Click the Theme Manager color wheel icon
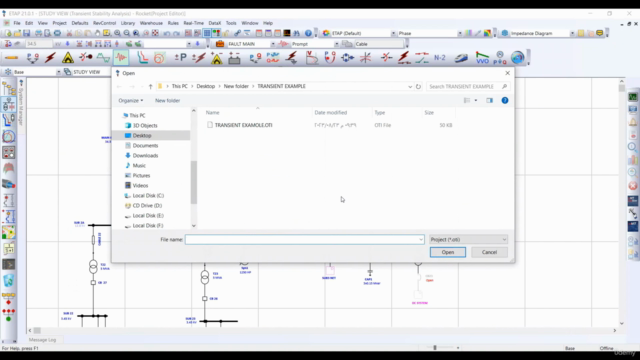Image resolution: width=640 pixels, height=360 pixels. click(326, 33)
